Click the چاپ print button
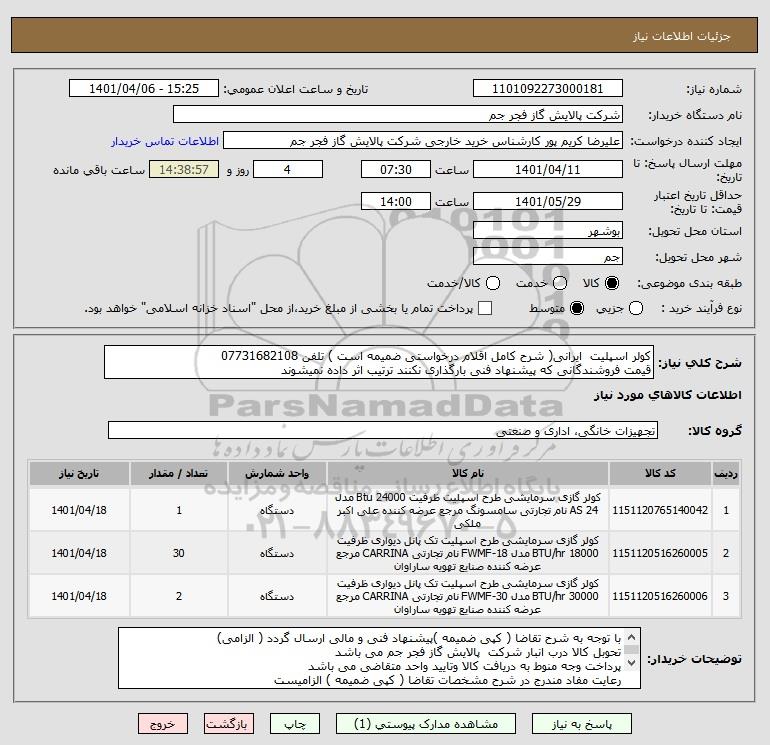This screenshot has height=745, width=770. tap(295, 724)
